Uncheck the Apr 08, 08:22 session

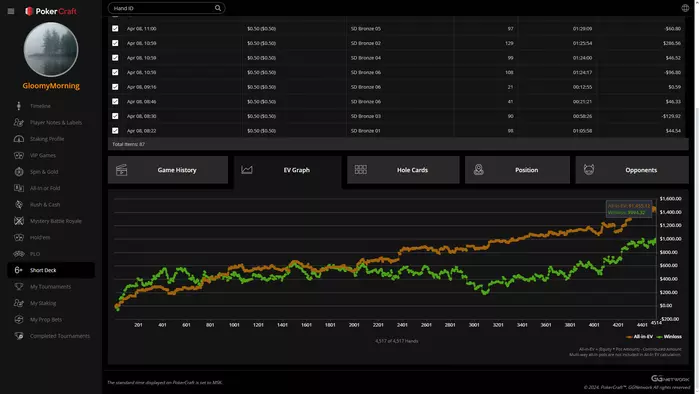pyautogui.click(x=115, y=131)
